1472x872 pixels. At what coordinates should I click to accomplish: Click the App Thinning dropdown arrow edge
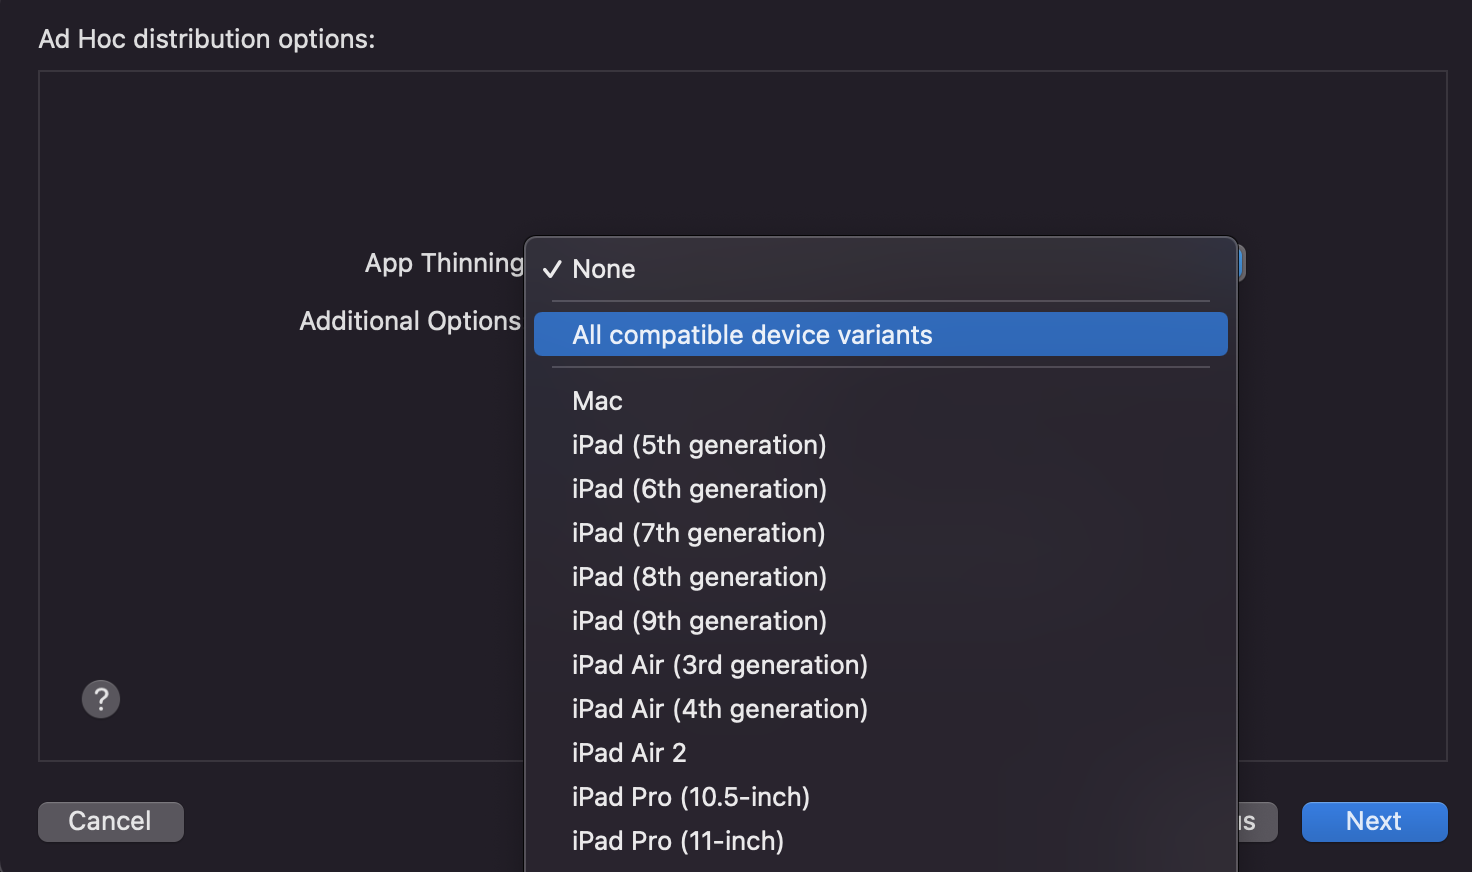coord(1241,264)
